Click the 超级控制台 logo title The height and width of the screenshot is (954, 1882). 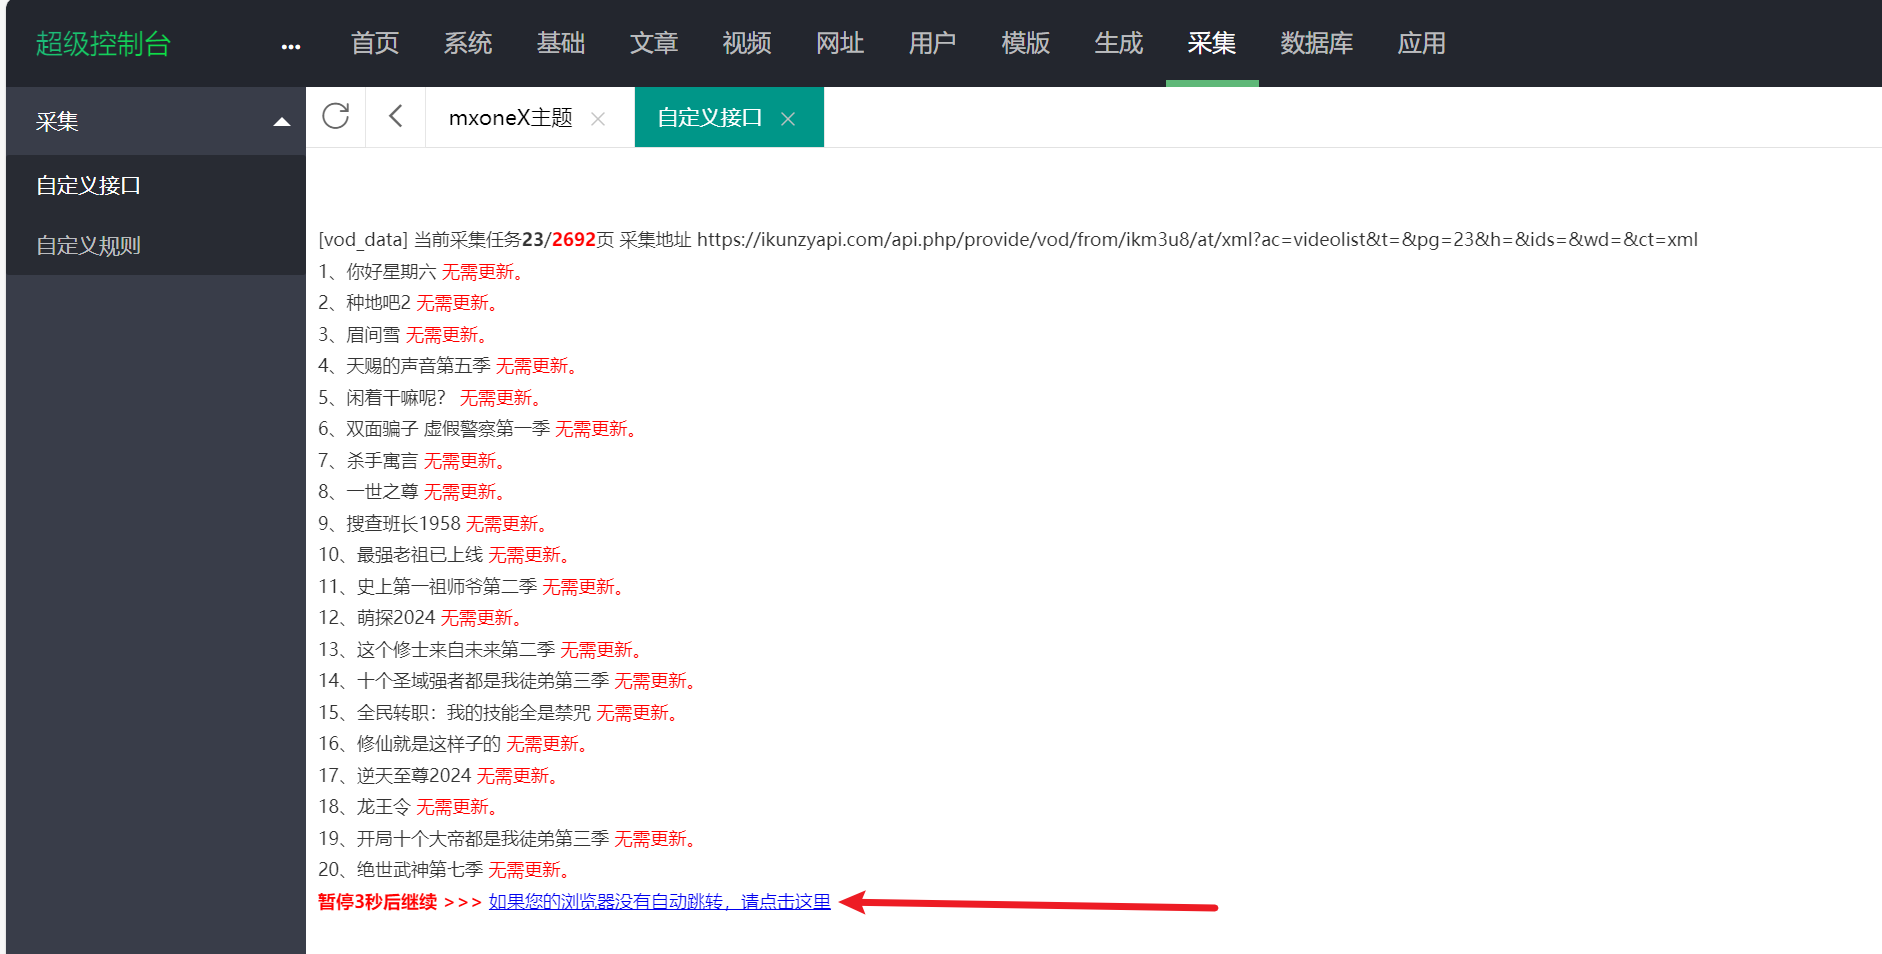[103, 44]
